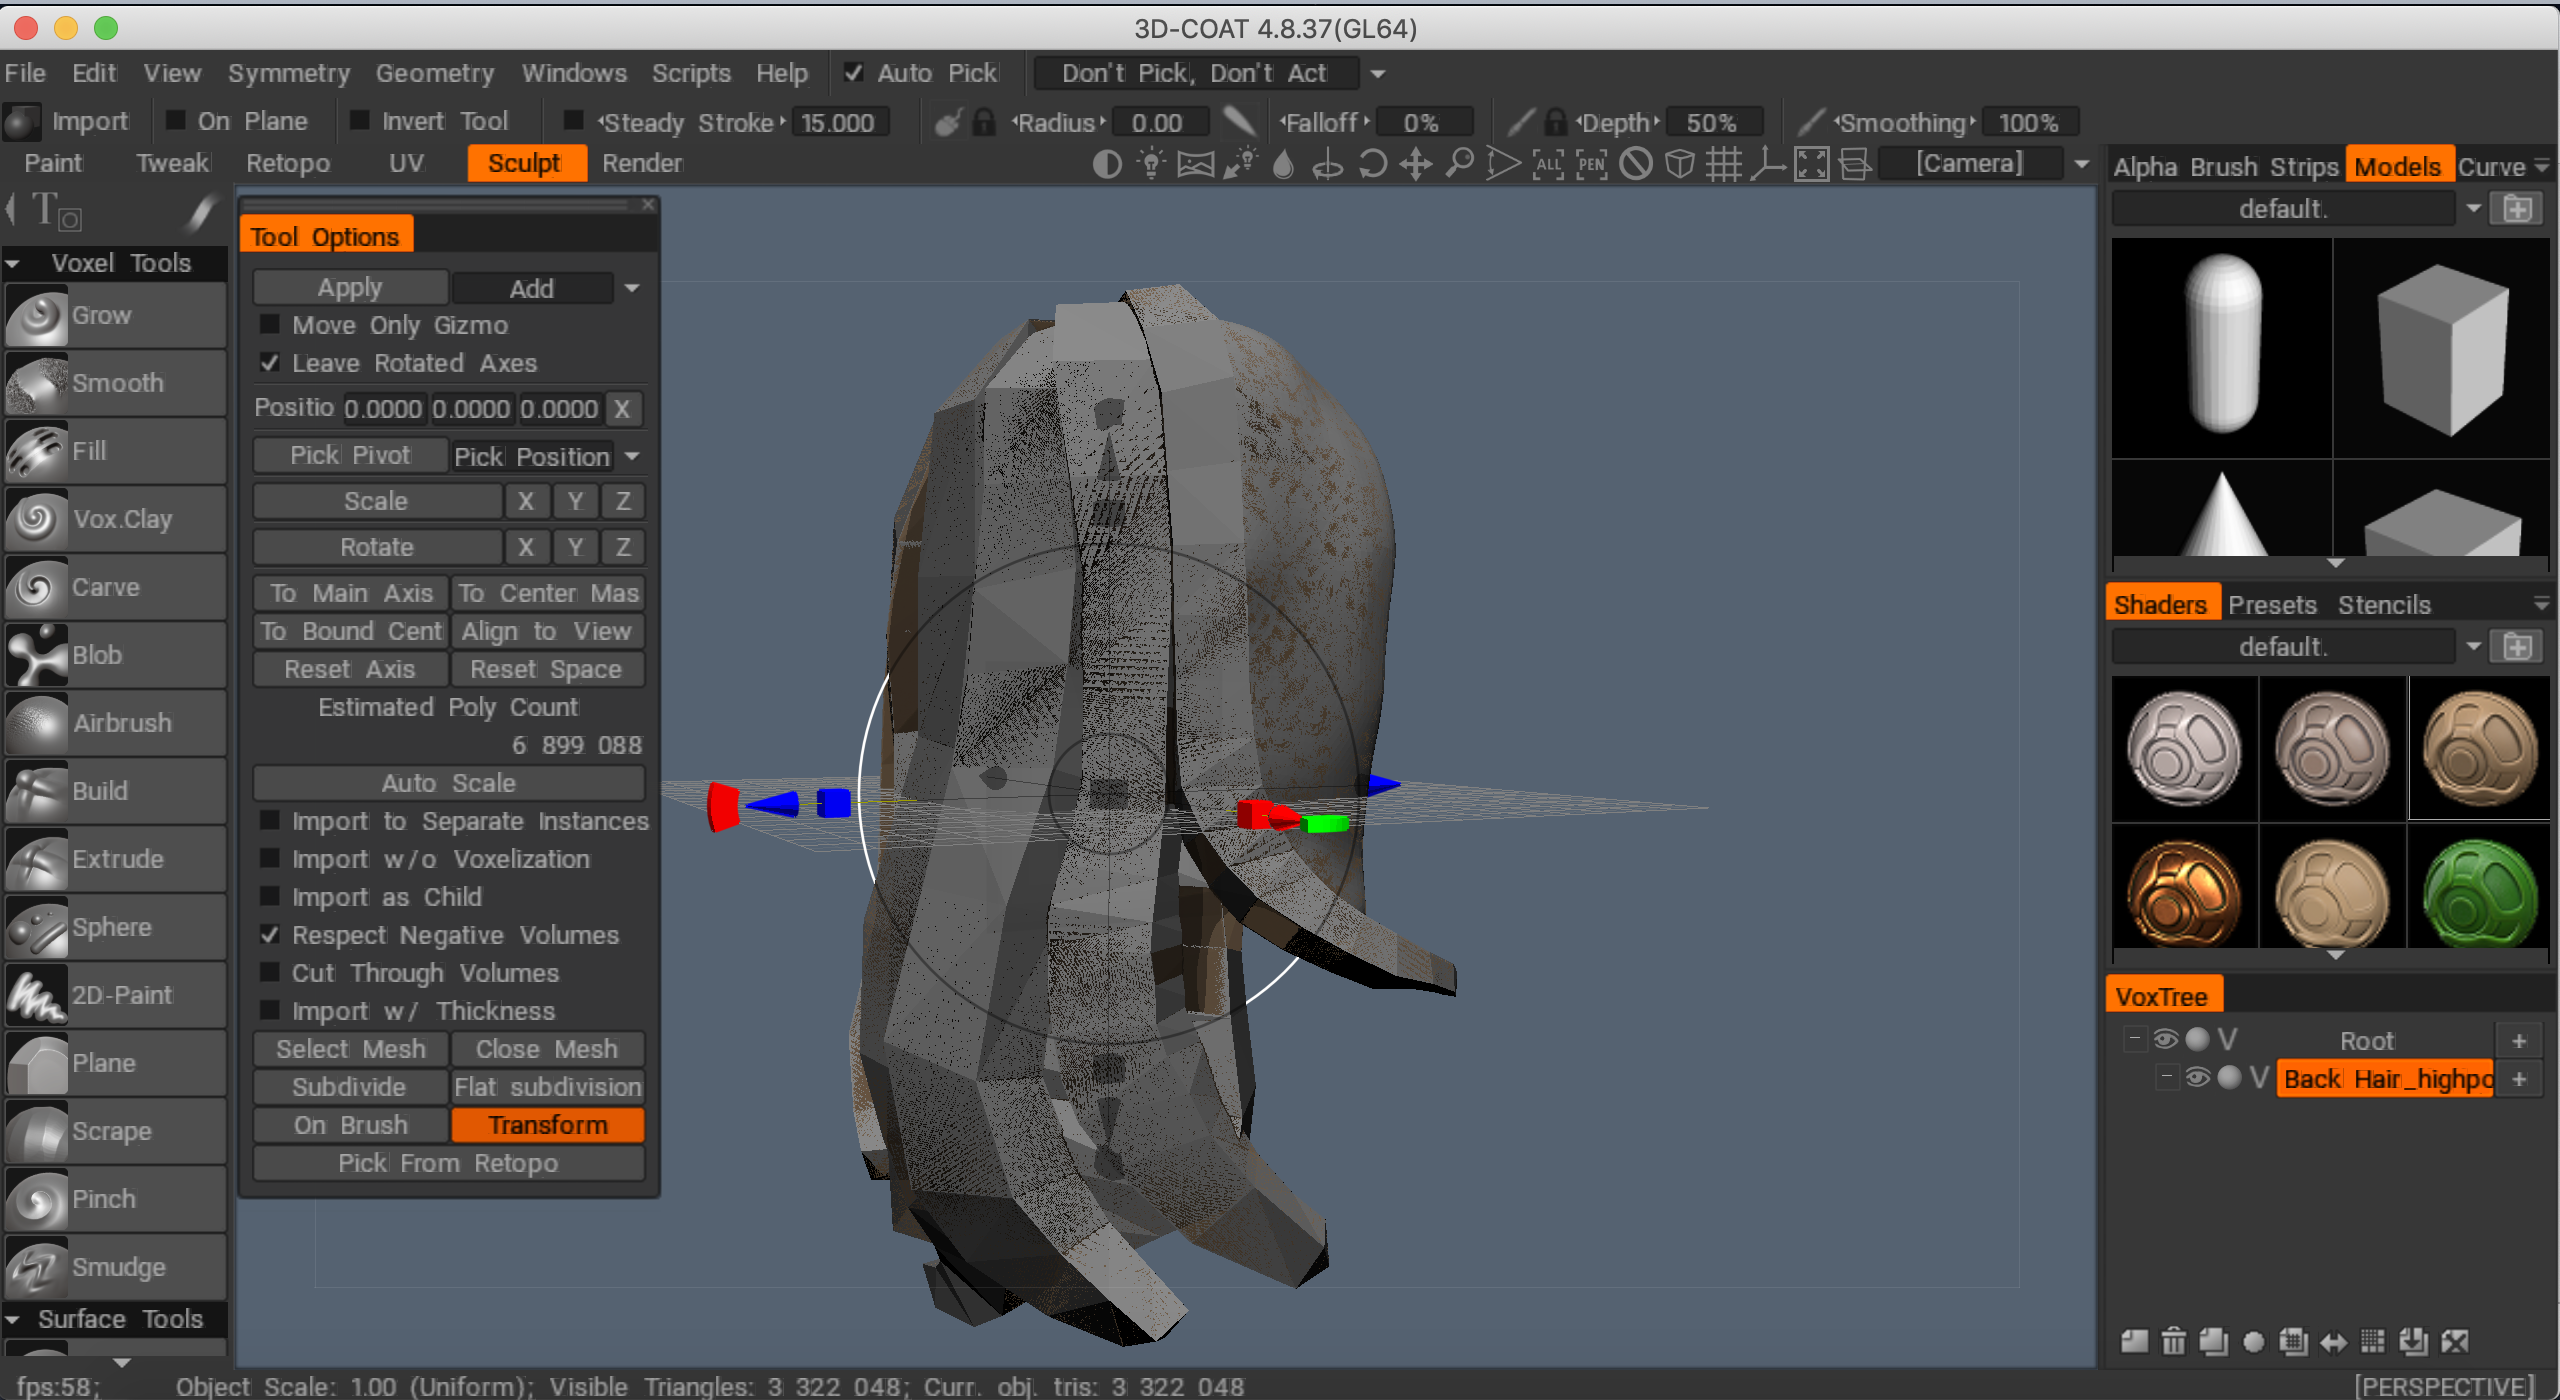The width and height of the screenshot is (2560, 1400).
Task: Collapse the Voxel Tools section
Action: click(13, 263)
